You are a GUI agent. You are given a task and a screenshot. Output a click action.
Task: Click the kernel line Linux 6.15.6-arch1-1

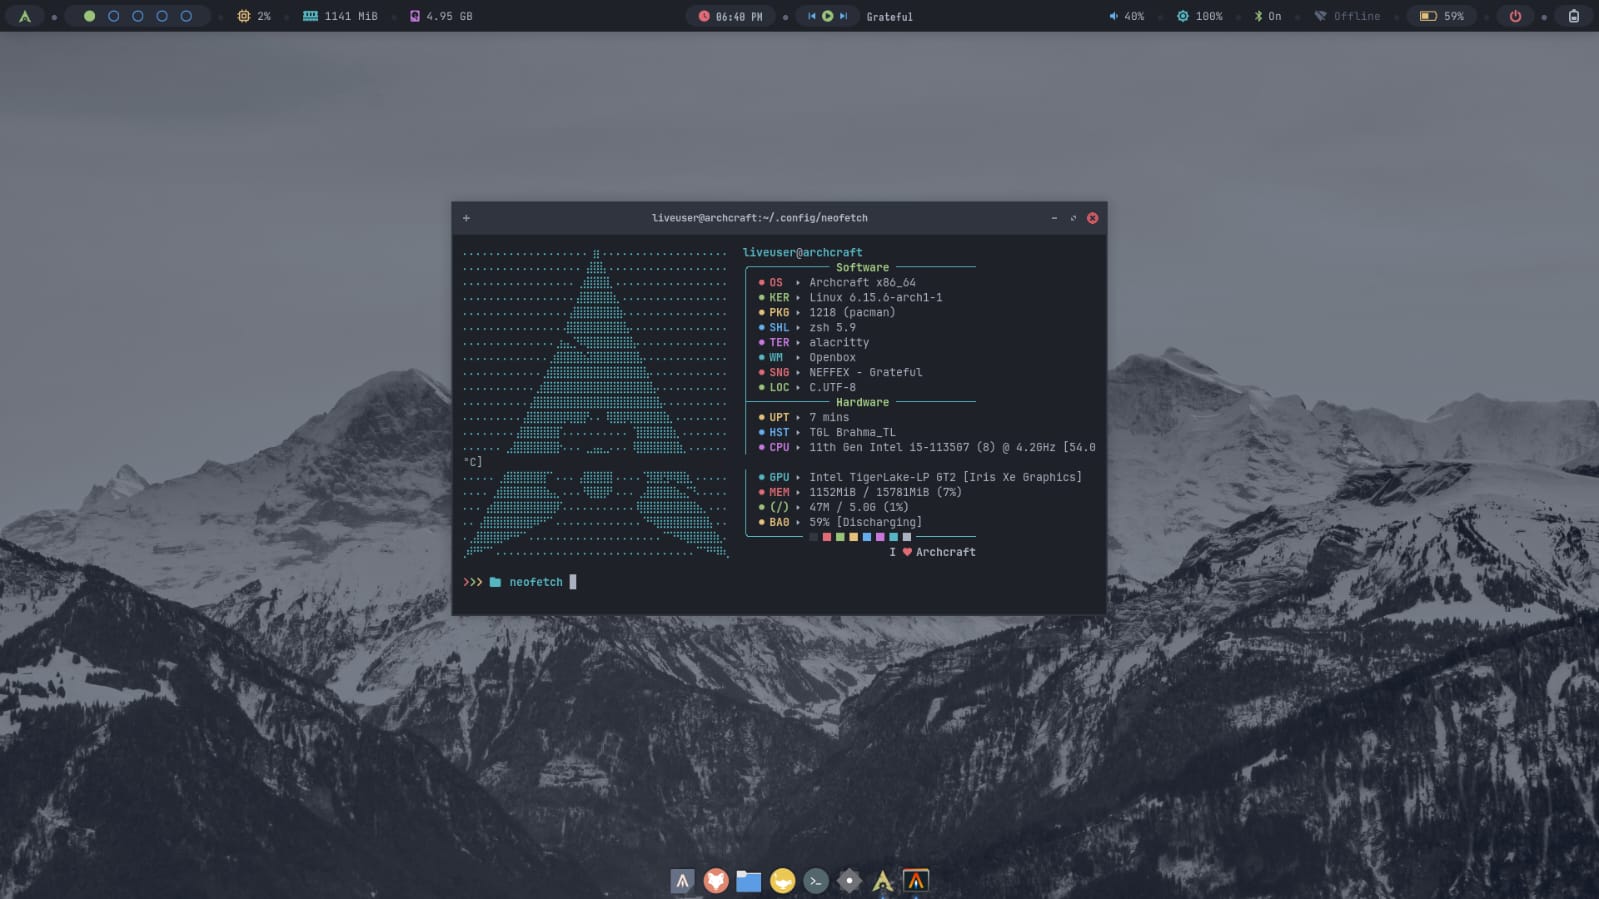tap(850, 298)
